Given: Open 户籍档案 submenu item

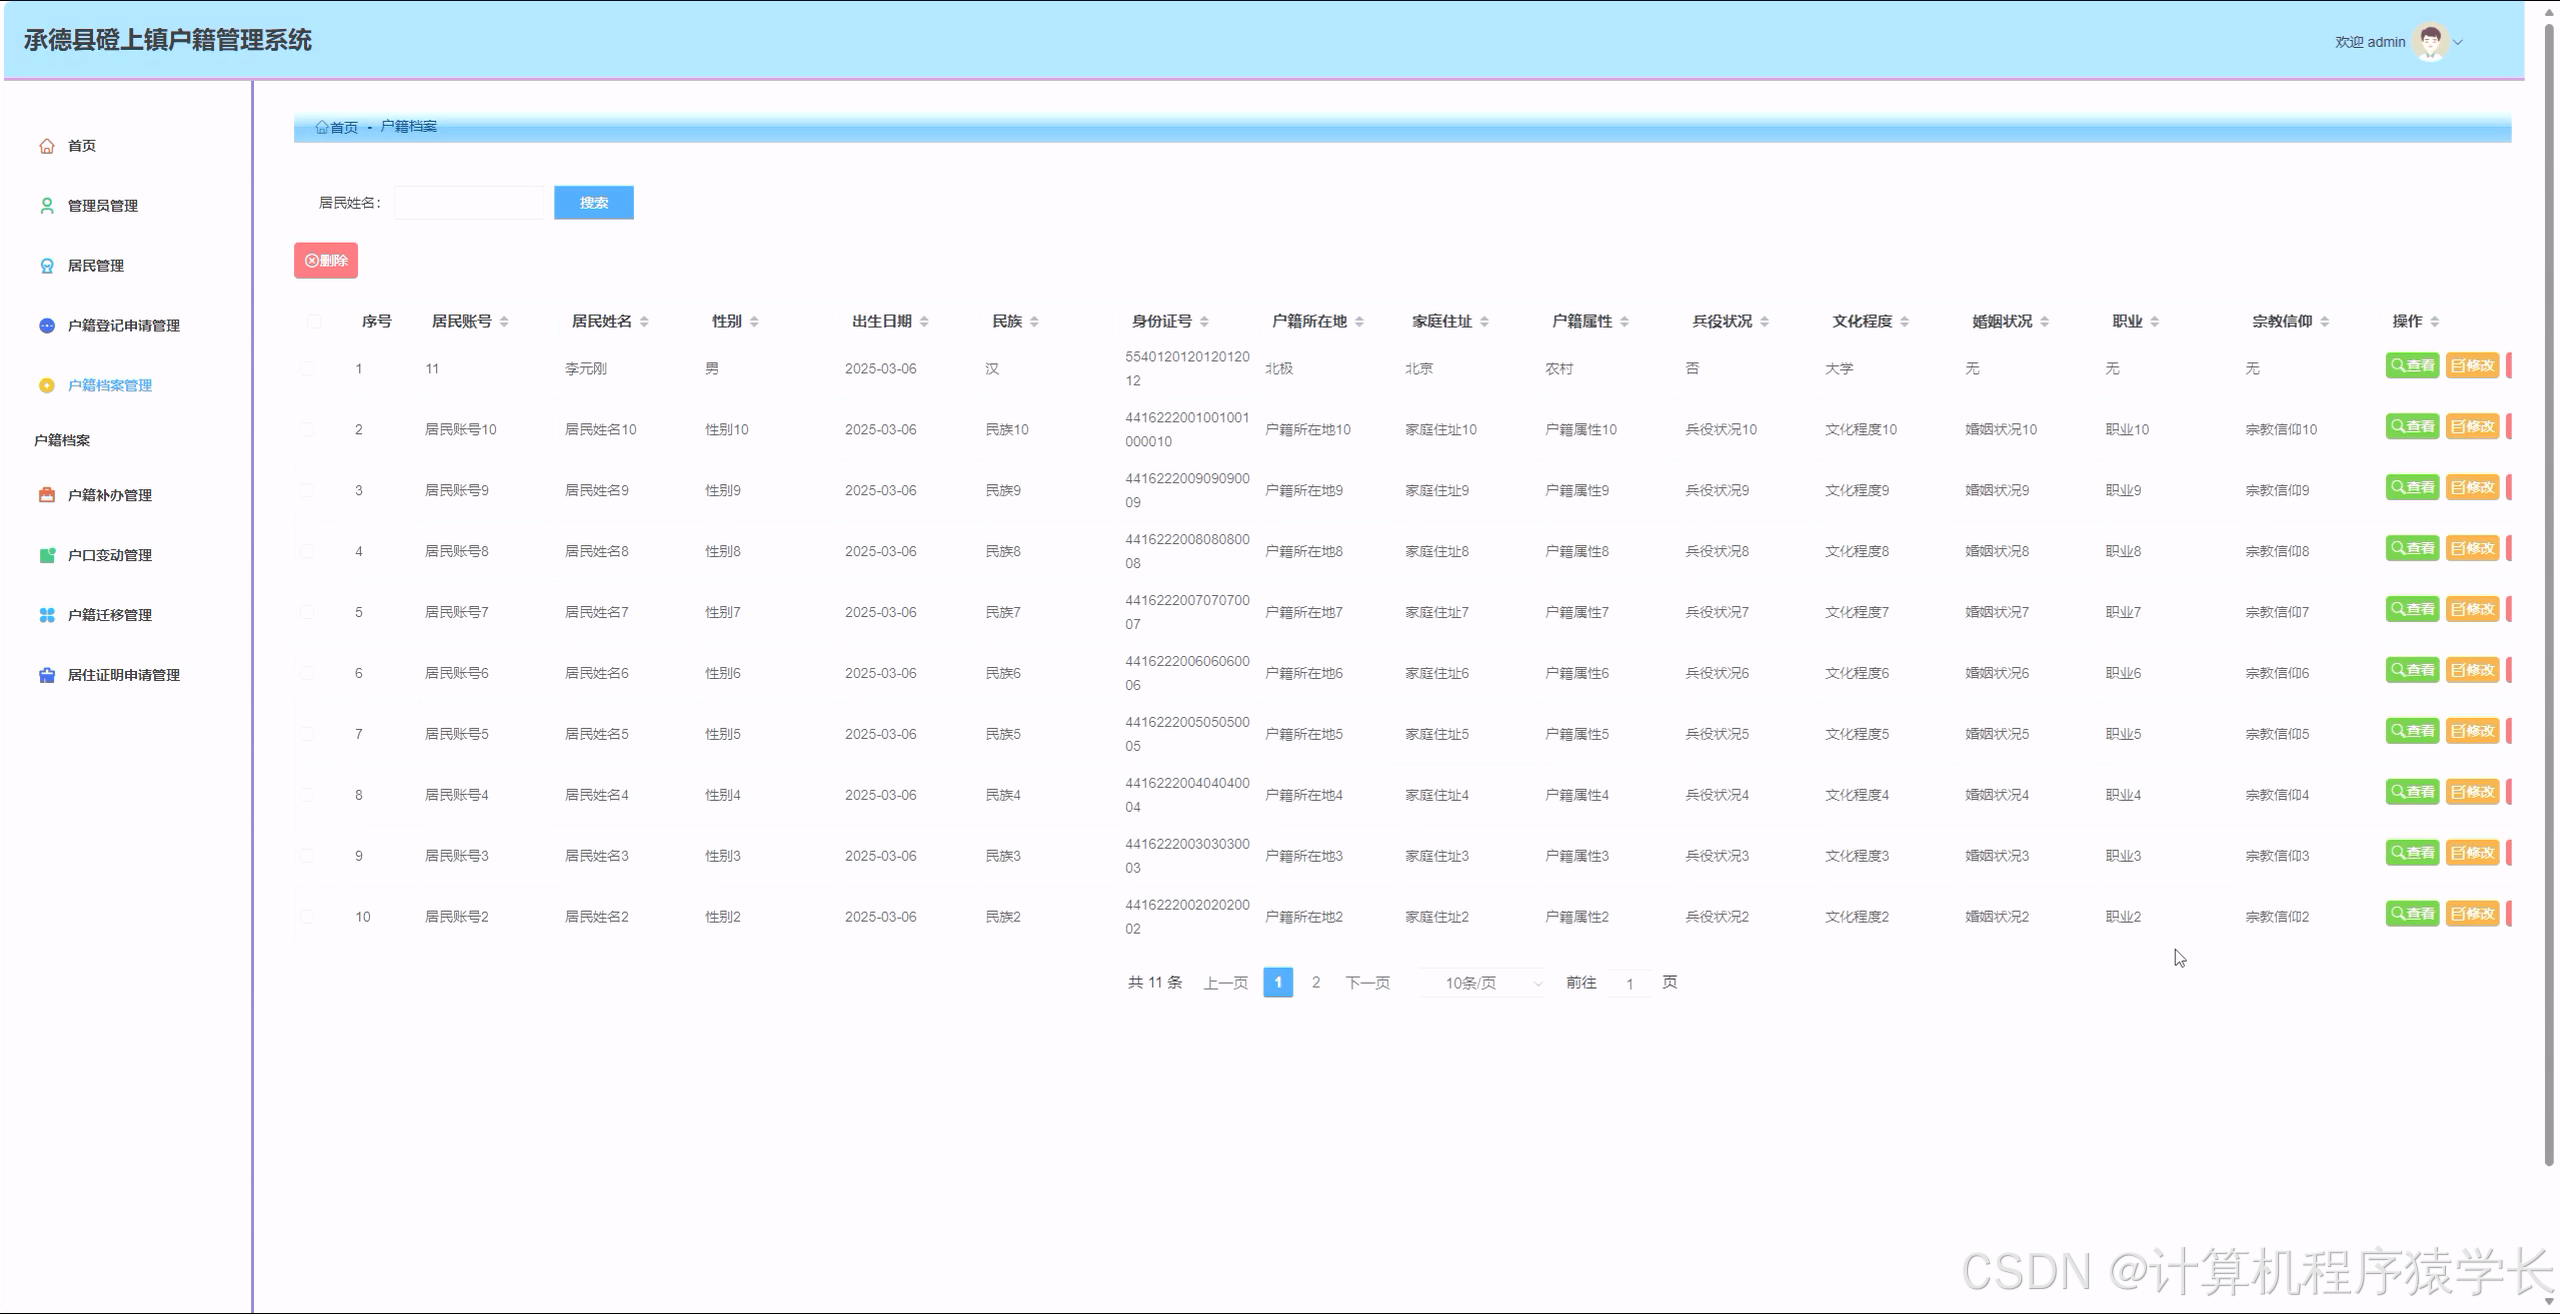Looking at the screenshot, I should tap(62, 440).
